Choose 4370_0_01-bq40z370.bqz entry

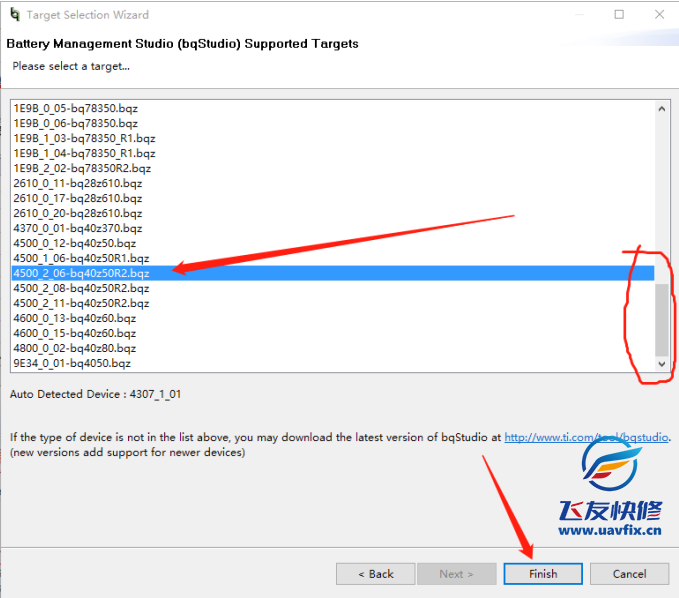pos(78,228)
